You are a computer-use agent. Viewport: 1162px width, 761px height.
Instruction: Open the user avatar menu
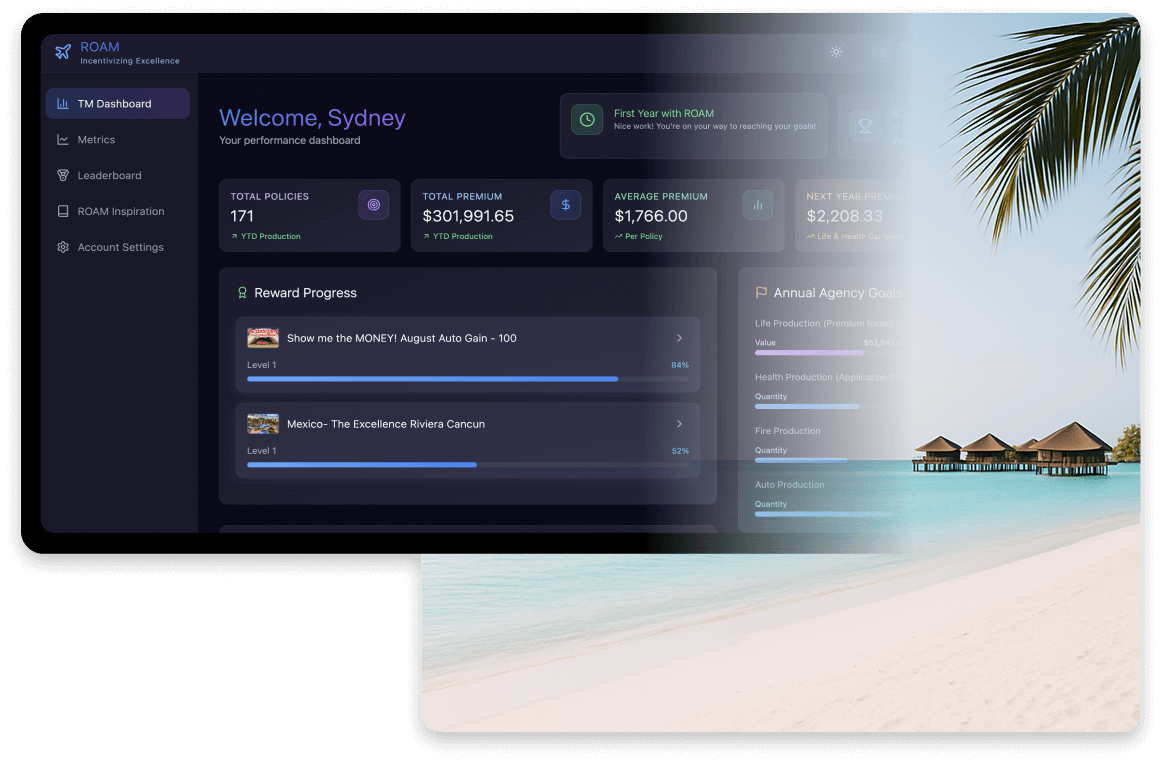point(881,52)
